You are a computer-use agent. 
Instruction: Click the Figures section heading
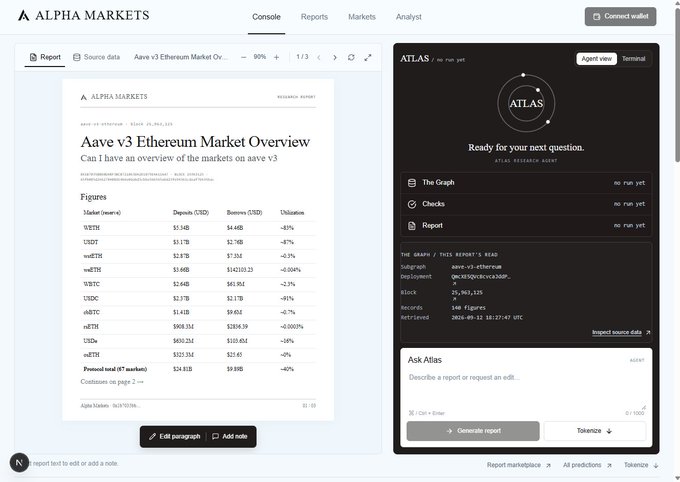pyautogui.click(x=93, y=197)
